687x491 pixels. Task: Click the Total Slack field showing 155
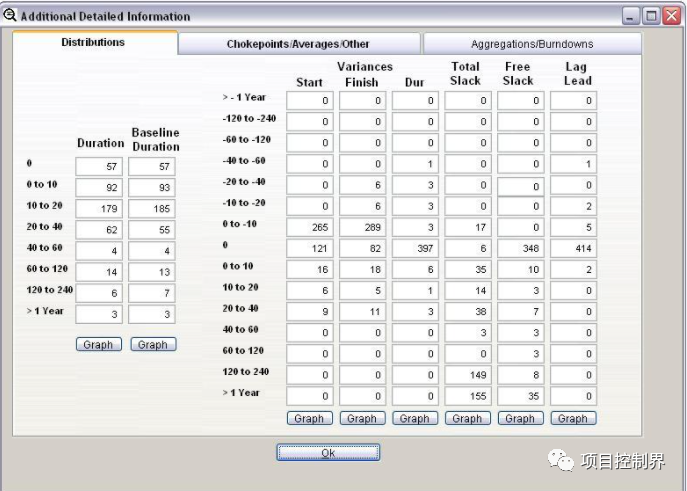(468, 396)
